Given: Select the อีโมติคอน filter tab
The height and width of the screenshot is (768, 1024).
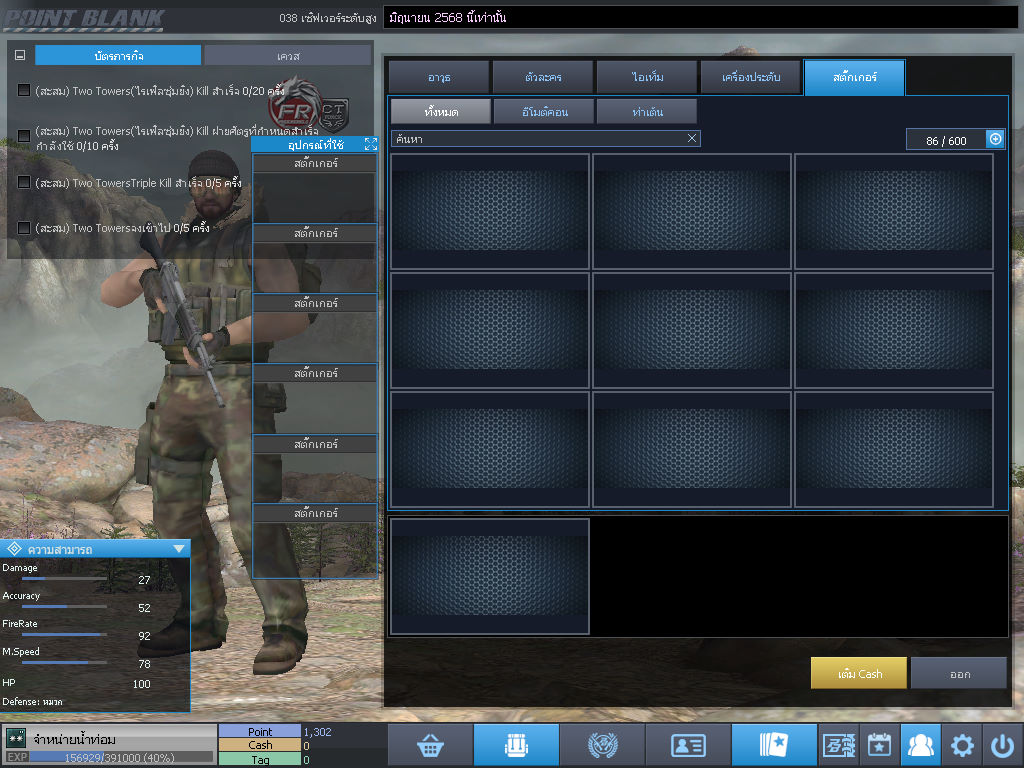Looking at the screenshot, I should [544, 112].
